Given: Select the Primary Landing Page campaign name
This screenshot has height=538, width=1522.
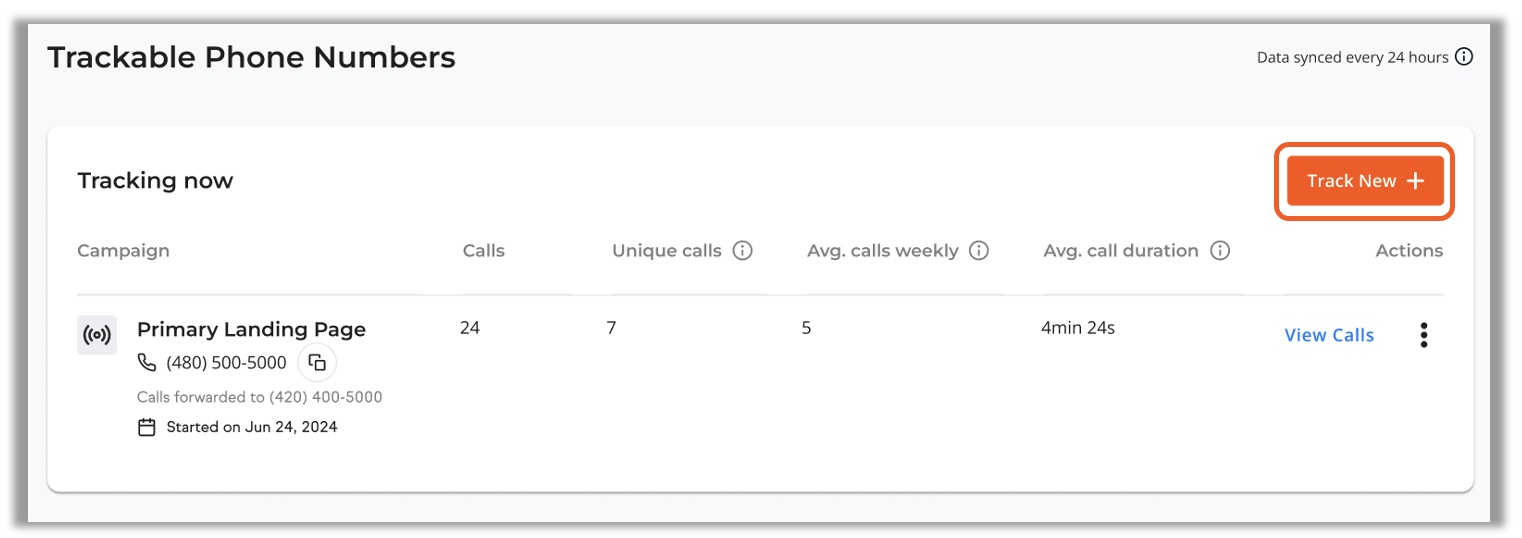Looking at the screenshot, I should tap(251, 329).
